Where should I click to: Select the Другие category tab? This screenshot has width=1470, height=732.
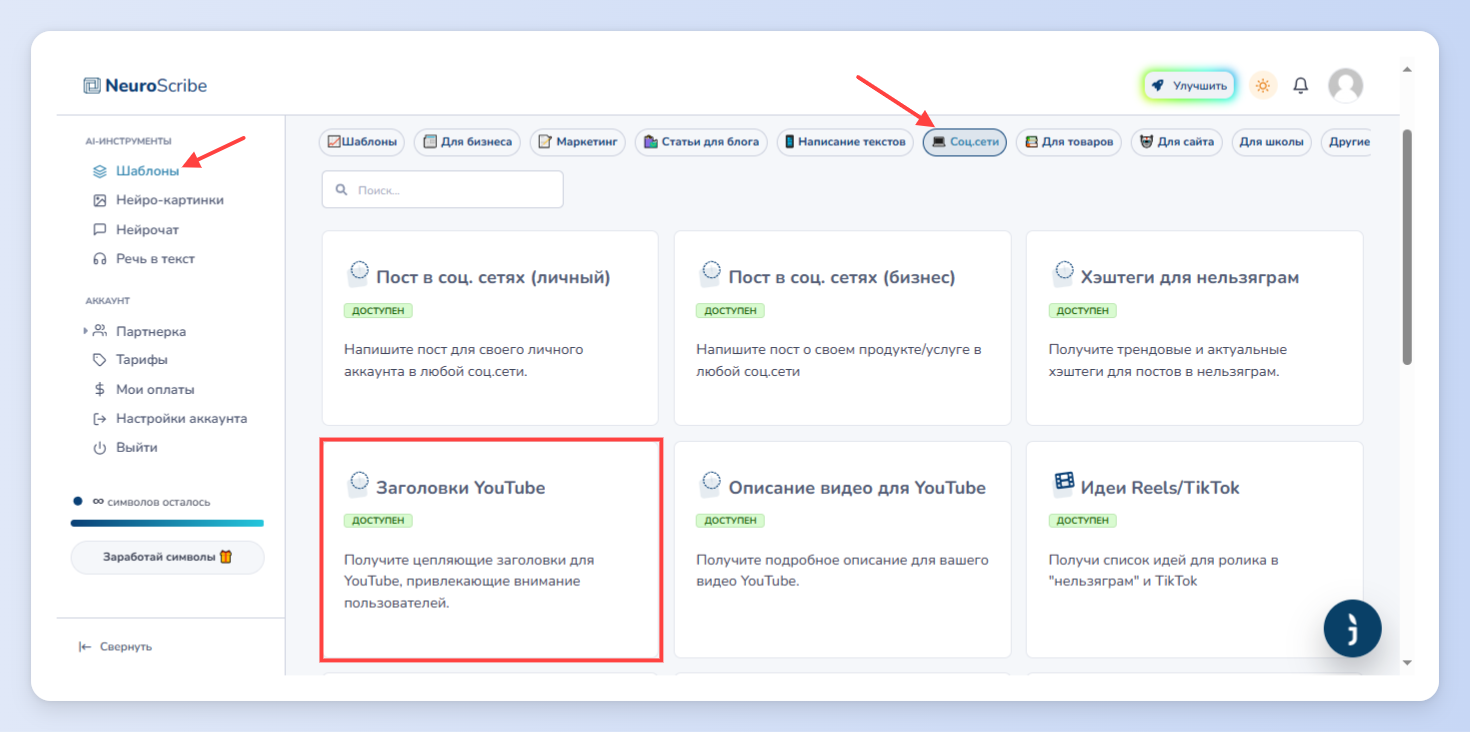1346,142
